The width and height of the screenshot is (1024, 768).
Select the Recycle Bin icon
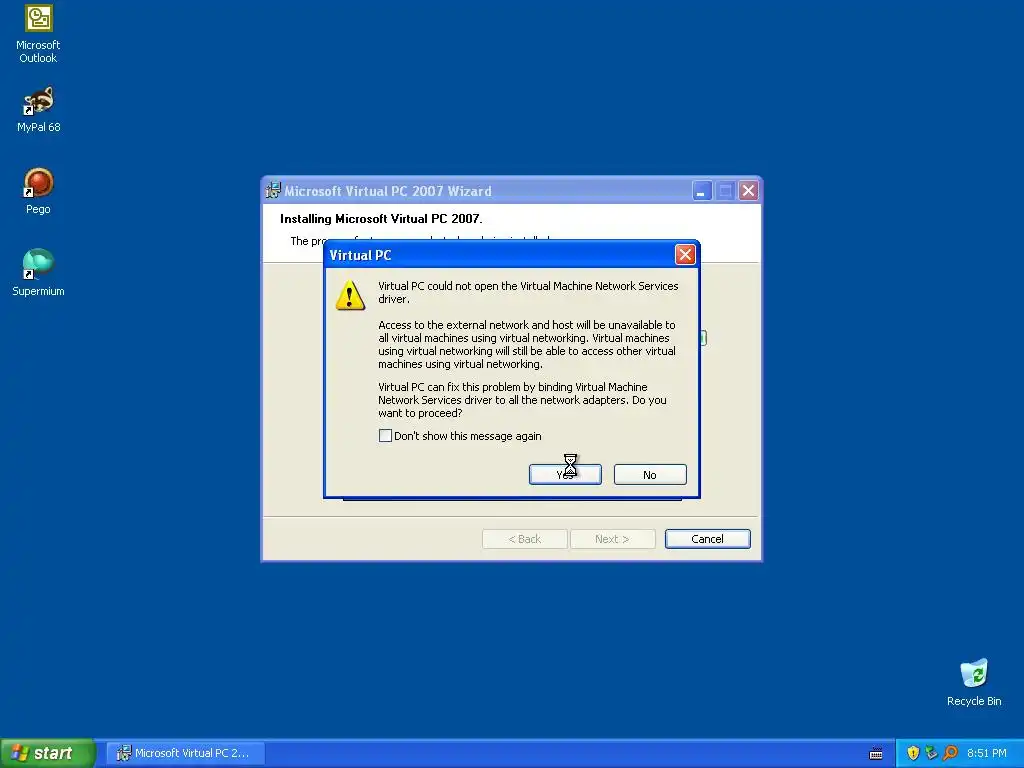click(974, 682)
